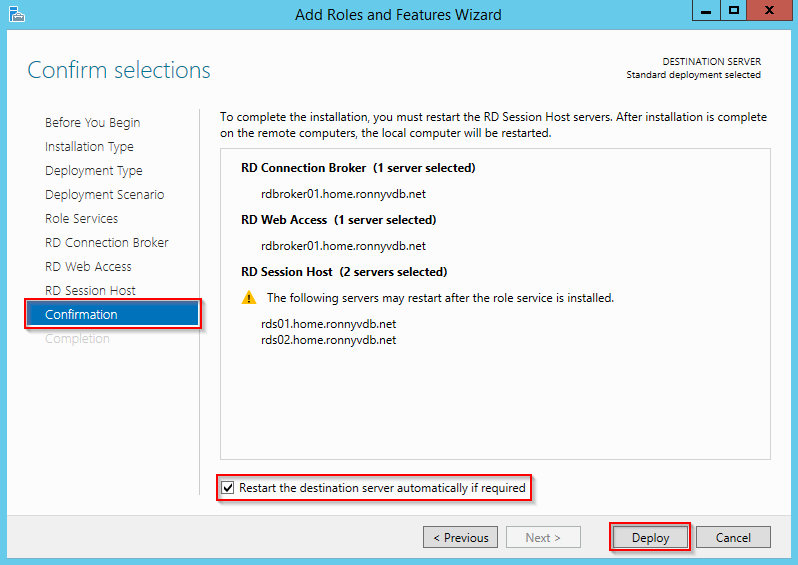Click the Cancel button
This screenshot has height=565, width=798.
(733, 538)
